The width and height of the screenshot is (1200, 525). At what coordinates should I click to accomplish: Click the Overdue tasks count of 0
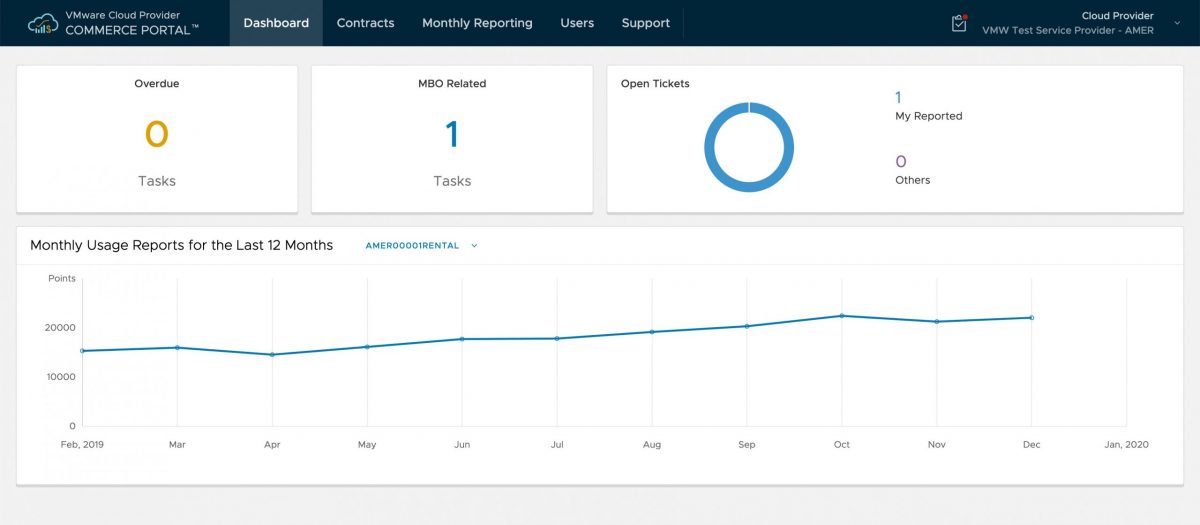[x=156, y=134]
